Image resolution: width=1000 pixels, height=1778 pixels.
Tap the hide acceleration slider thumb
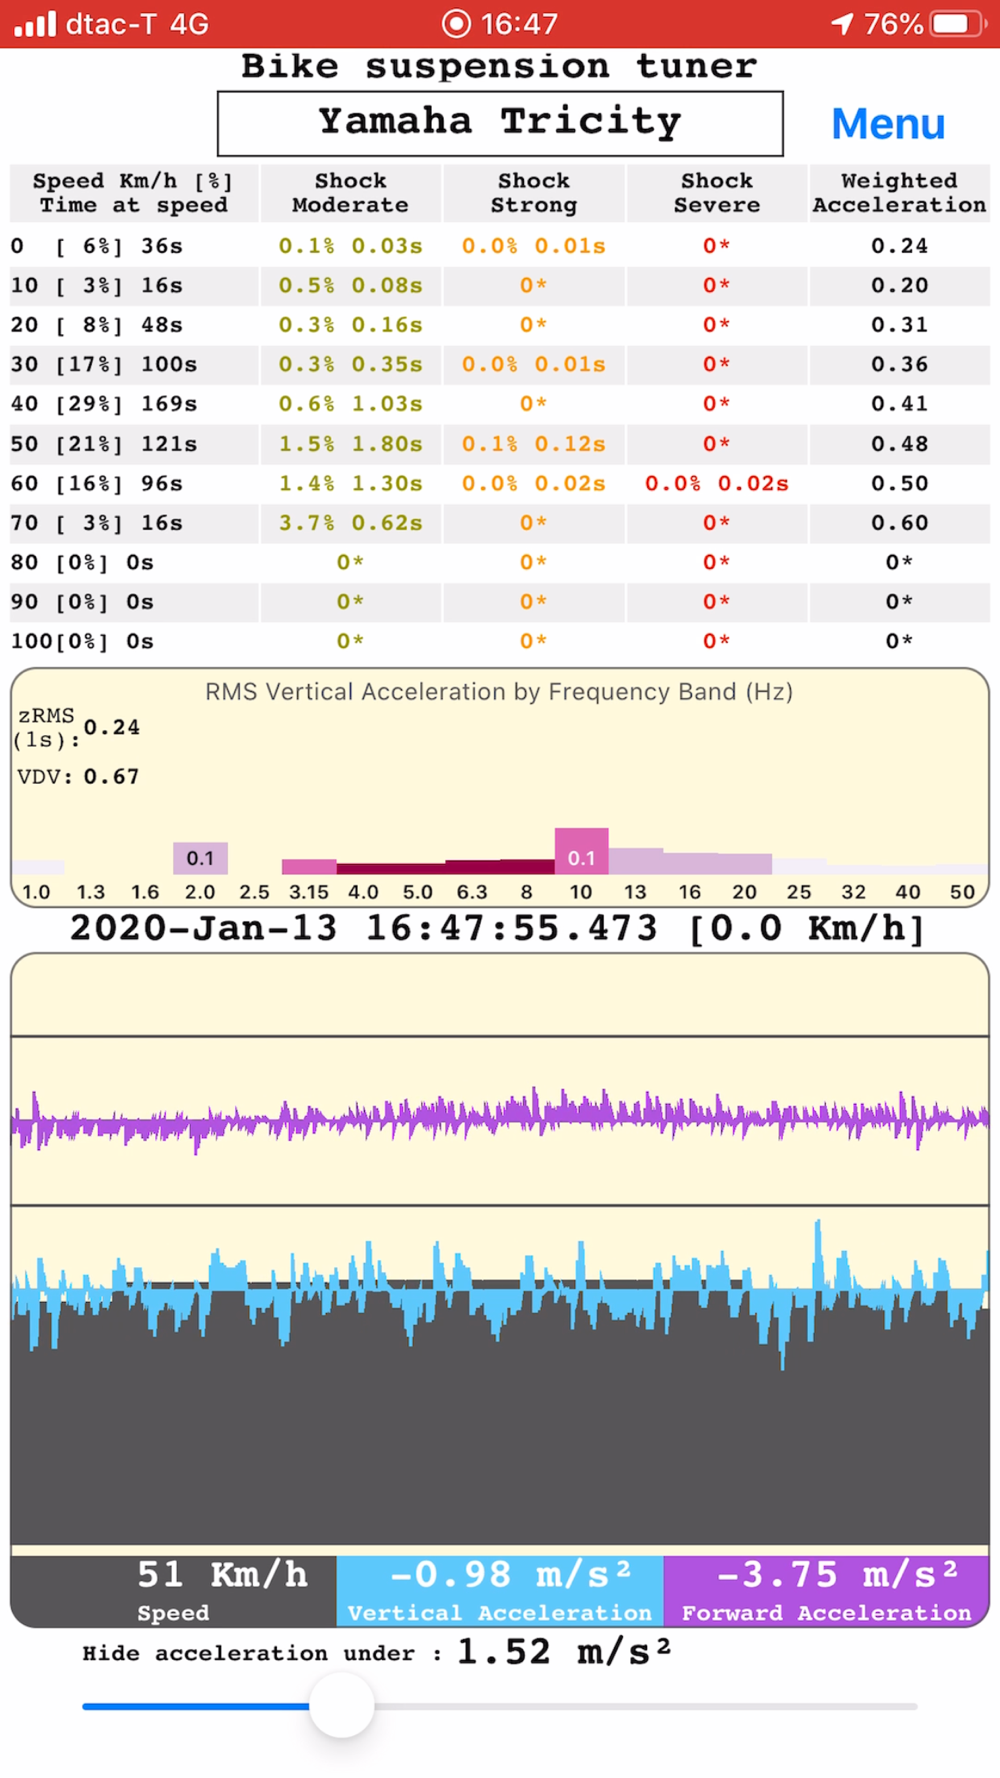(x=342, y=1705)
